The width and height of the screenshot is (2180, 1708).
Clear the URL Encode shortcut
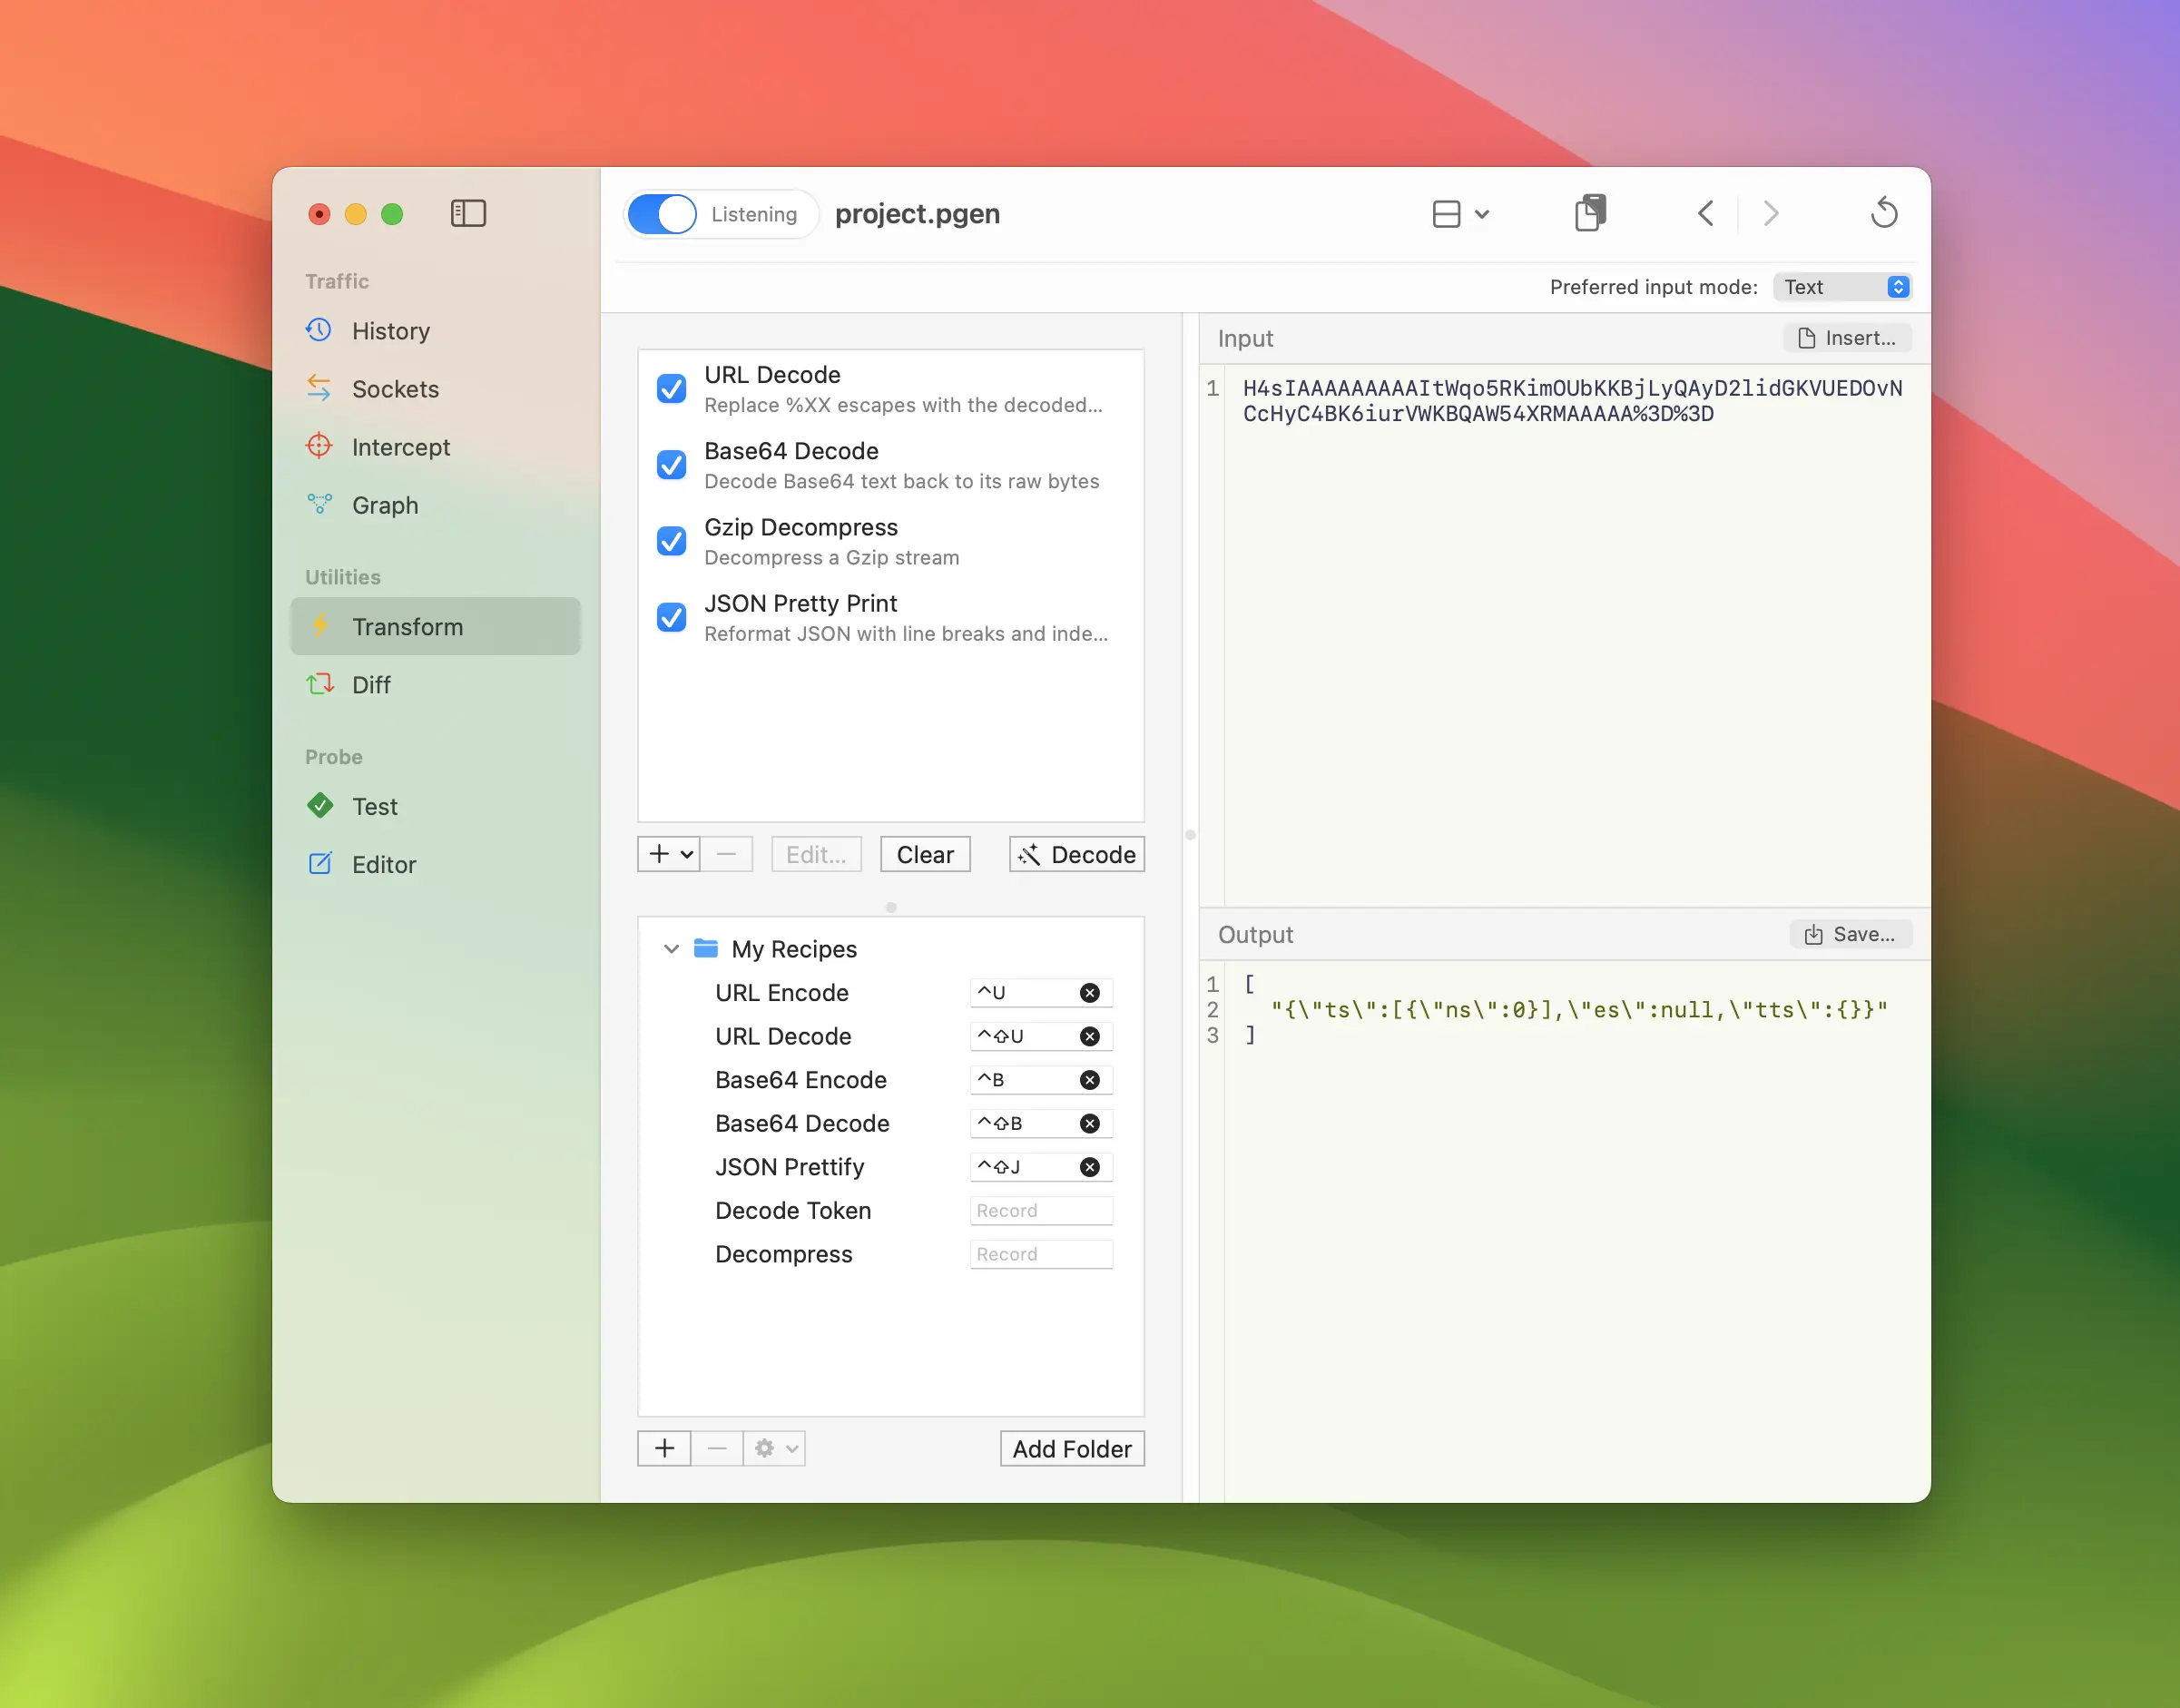point(1090,993)
